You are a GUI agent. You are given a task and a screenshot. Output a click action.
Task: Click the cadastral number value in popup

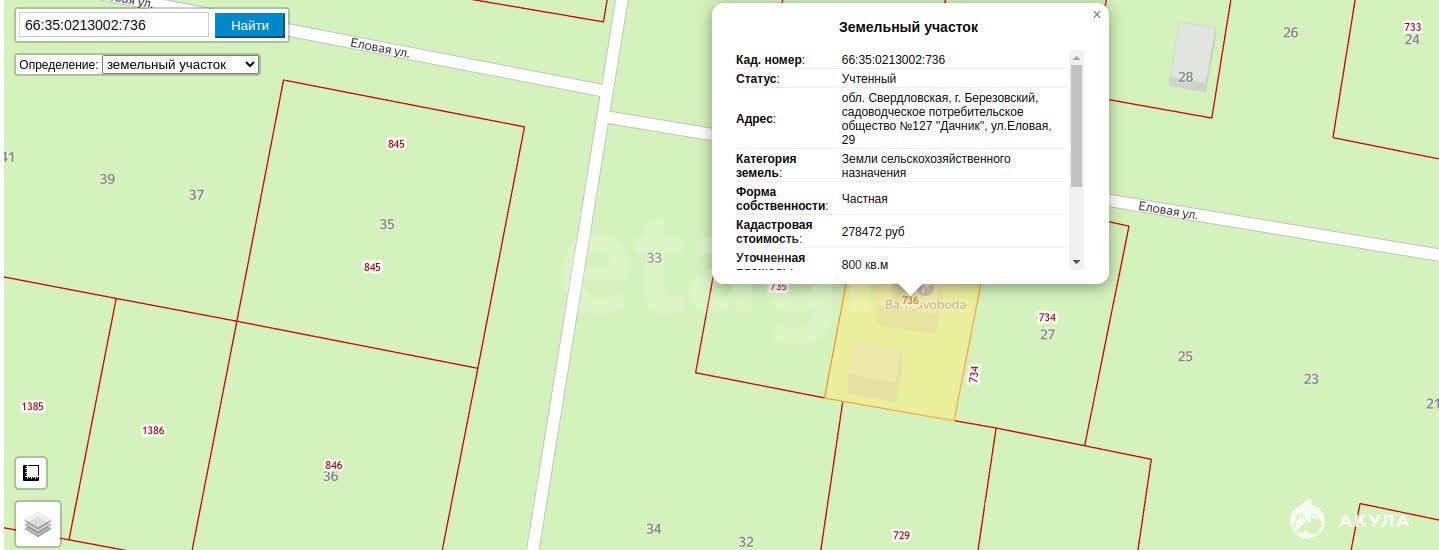pyautogui.click(x=893, y=60)
